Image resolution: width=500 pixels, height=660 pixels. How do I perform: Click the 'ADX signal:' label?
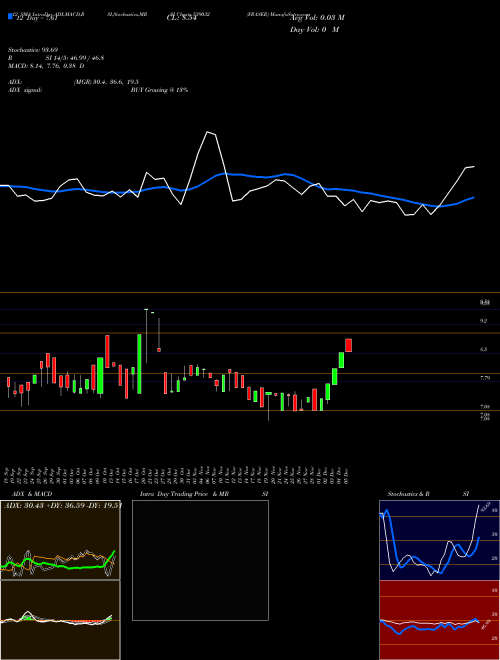coord(24,90)
